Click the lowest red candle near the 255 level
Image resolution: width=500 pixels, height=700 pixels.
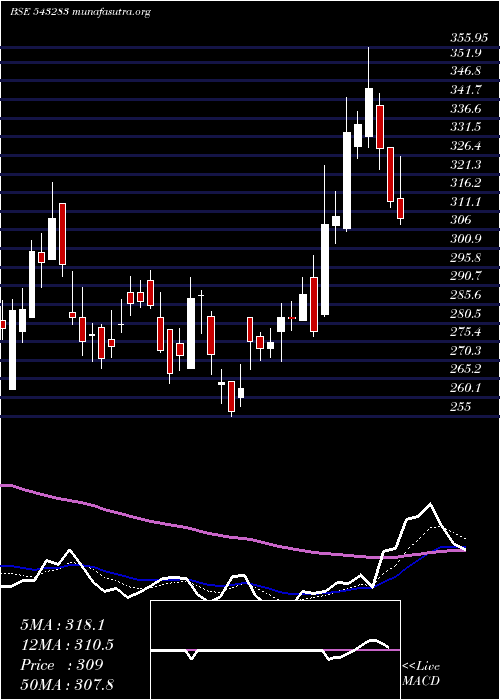coord(231,396)
